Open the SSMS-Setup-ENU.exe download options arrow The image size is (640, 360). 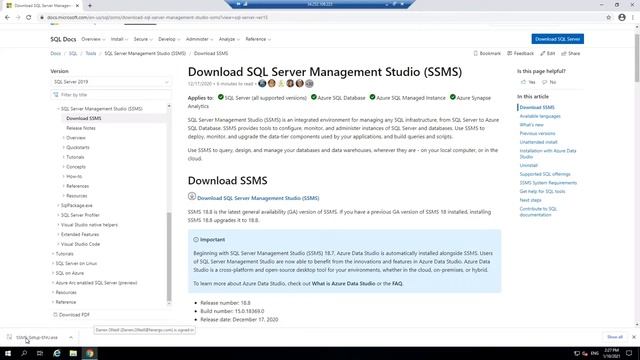pyautogui.click(x=71, y=338)
